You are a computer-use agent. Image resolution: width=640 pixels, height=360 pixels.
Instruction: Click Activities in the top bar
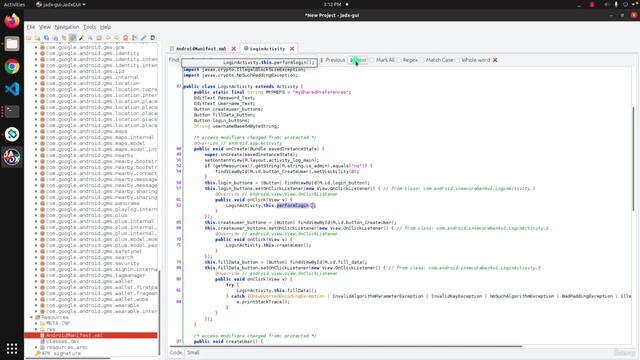tap(14, 4)
